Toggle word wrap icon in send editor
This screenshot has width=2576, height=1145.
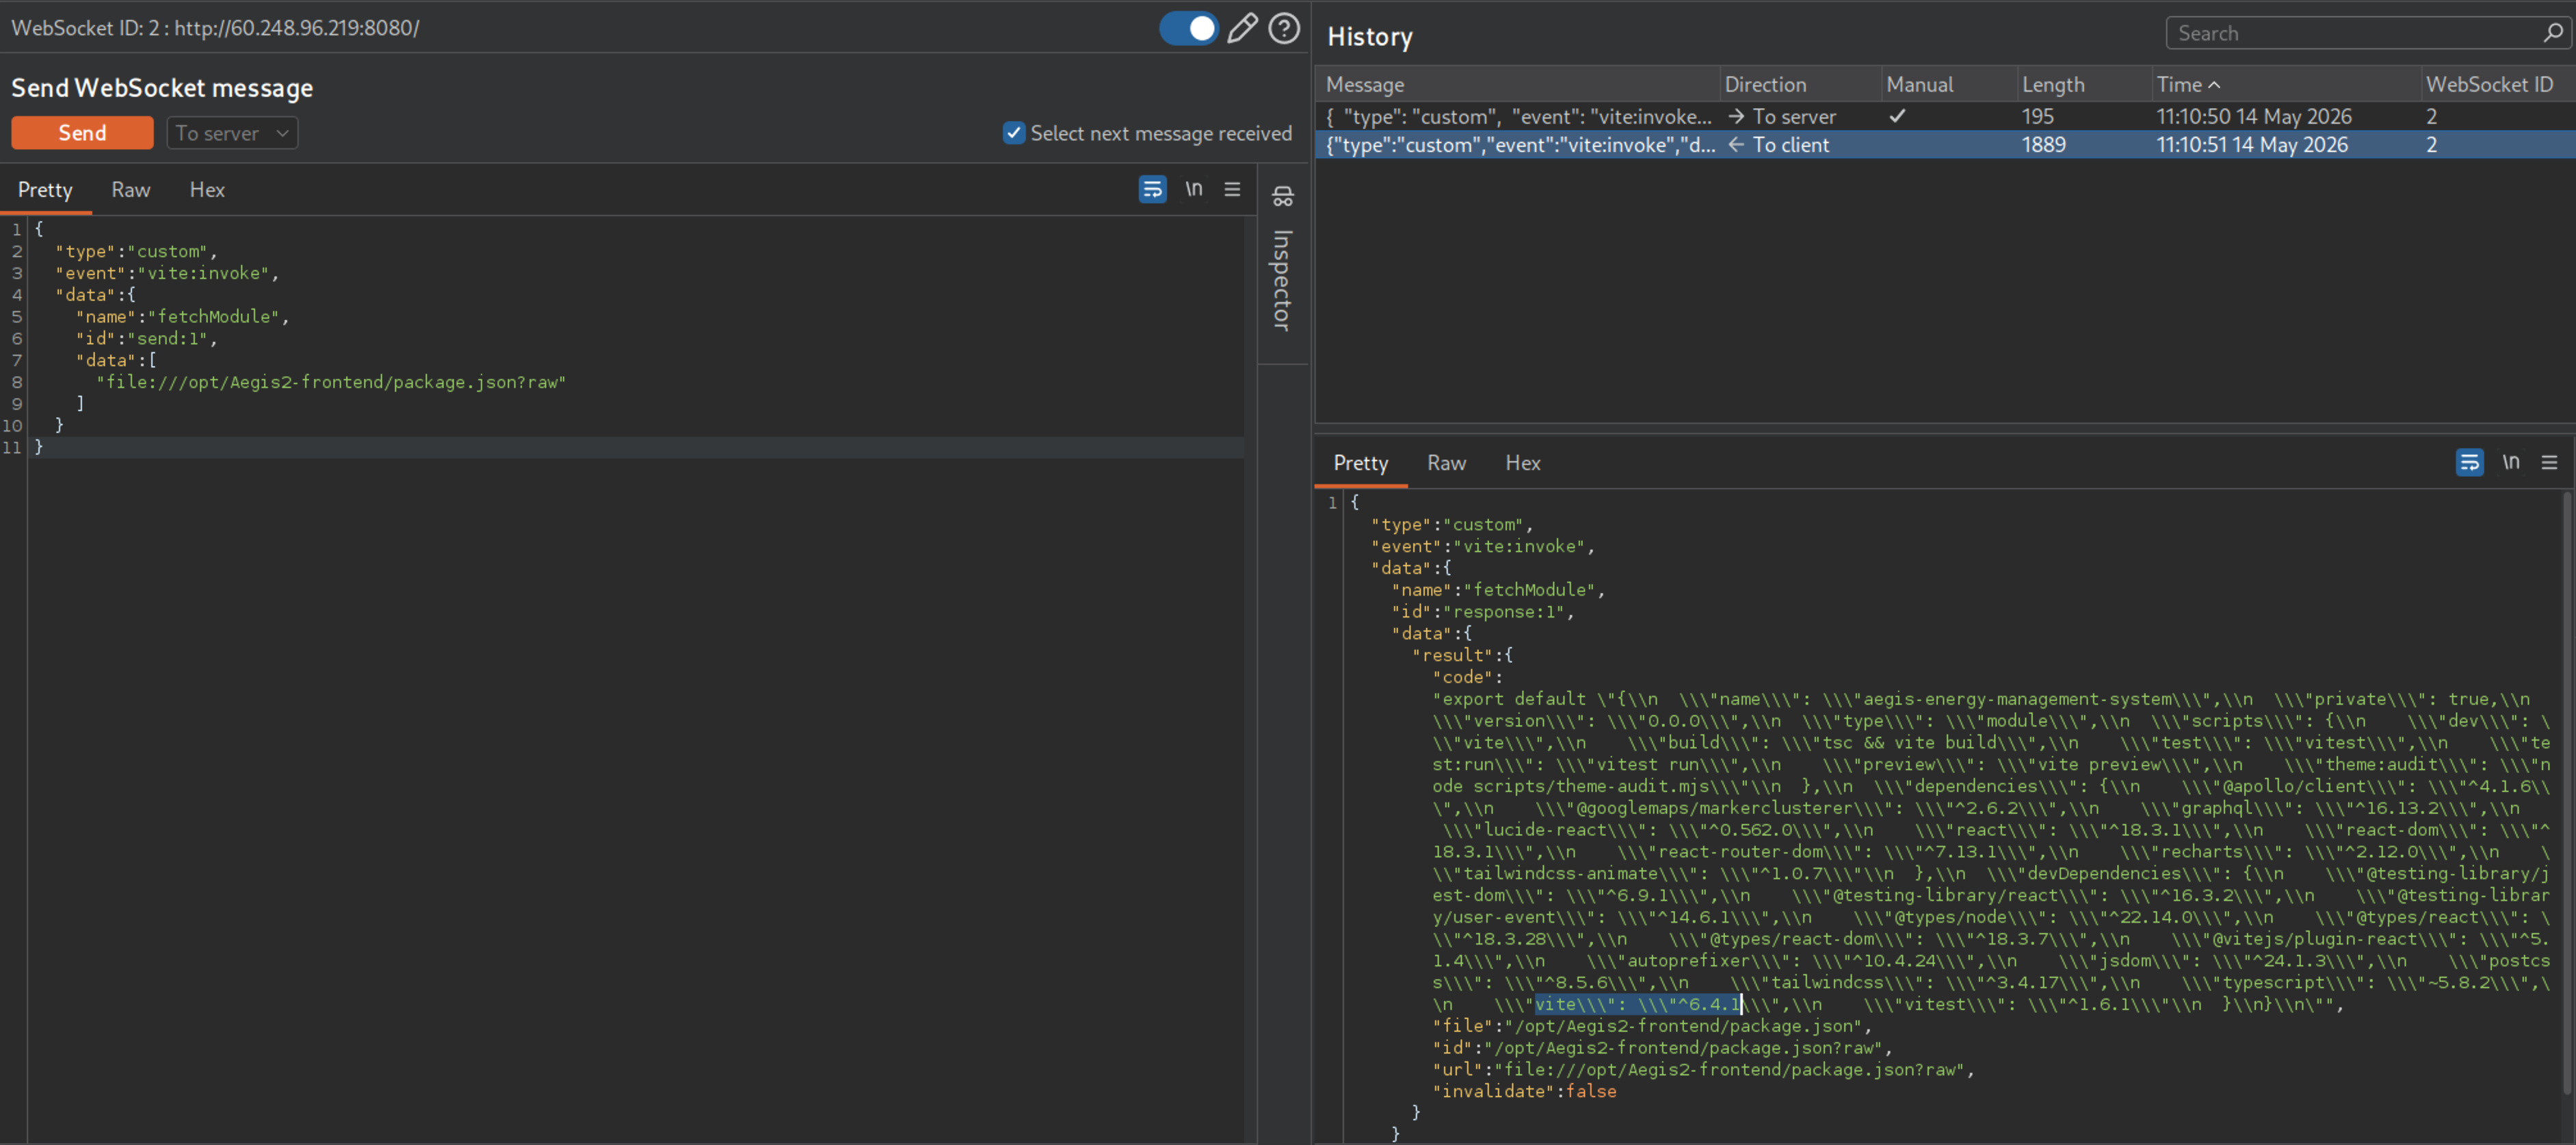click(x=1152, y=189)
